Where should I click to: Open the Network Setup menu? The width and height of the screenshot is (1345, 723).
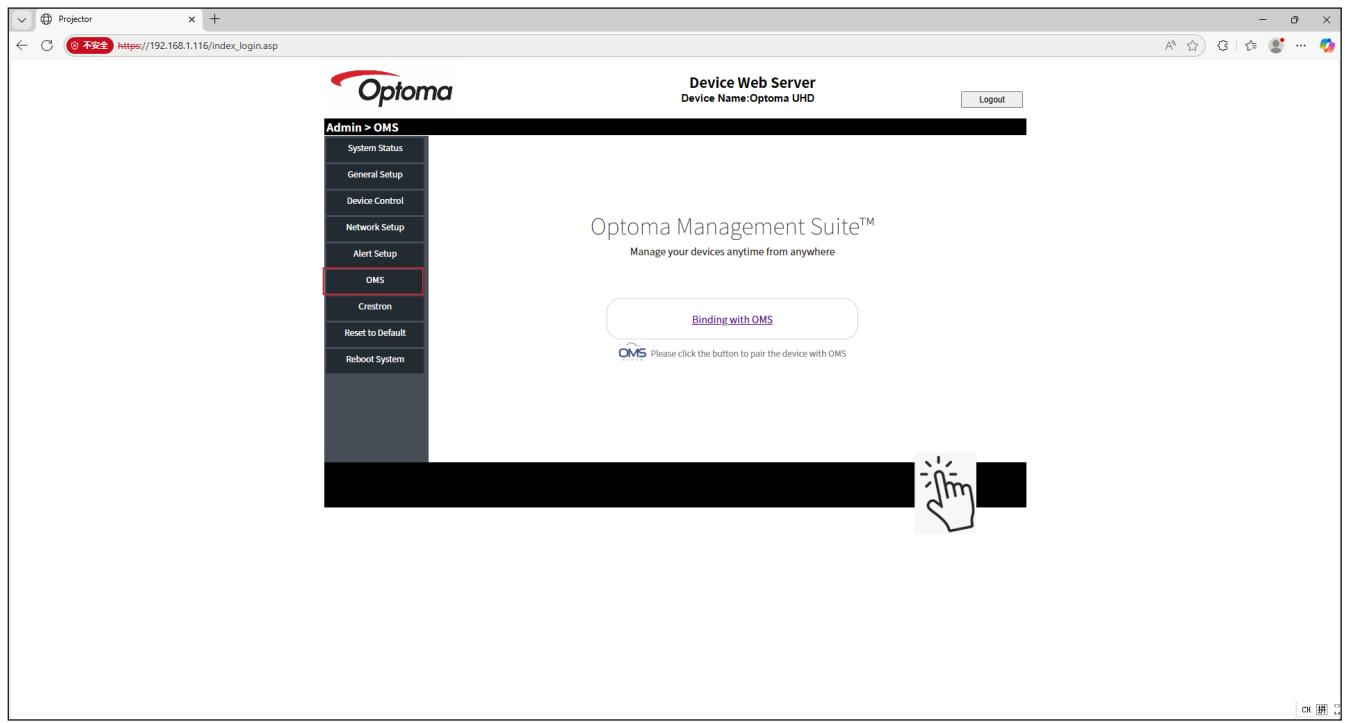coord(375,227)
